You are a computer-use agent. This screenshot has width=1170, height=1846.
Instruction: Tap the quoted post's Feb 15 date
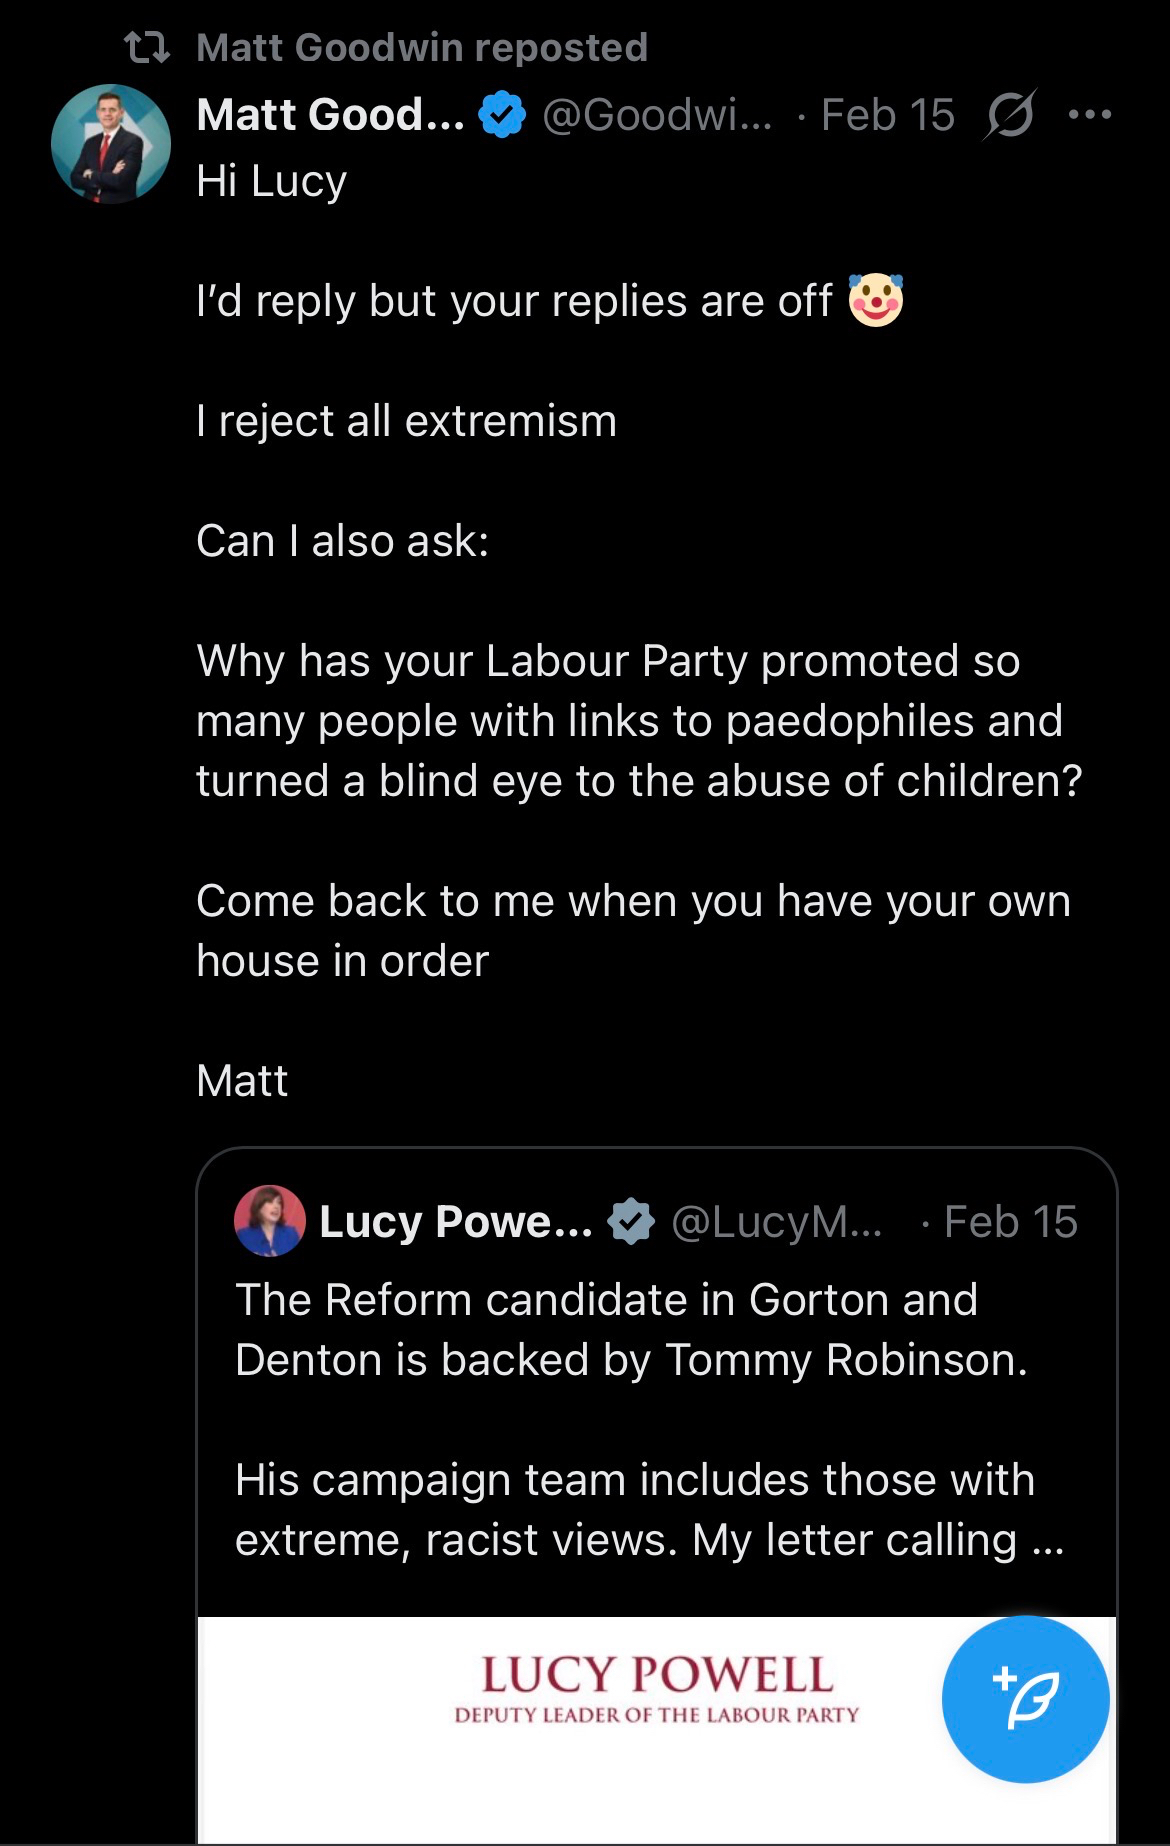(x=1010, y=1221)
